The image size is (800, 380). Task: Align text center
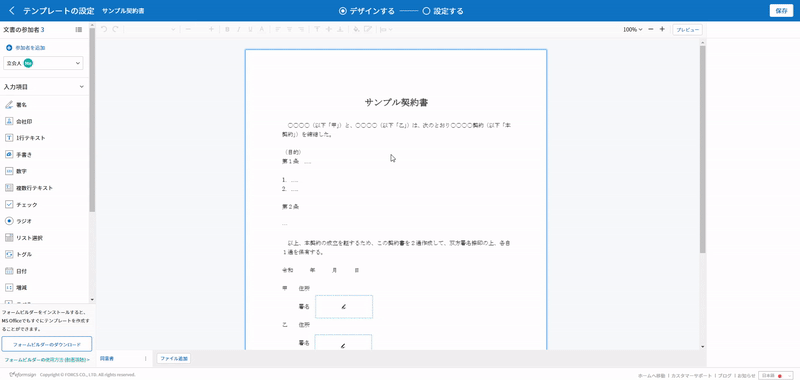coord(289,29)
